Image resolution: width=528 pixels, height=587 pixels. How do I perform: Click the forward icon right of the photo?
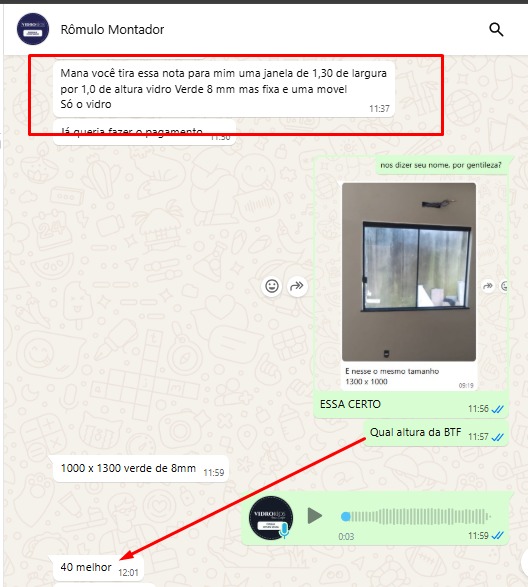click(488, 286)
